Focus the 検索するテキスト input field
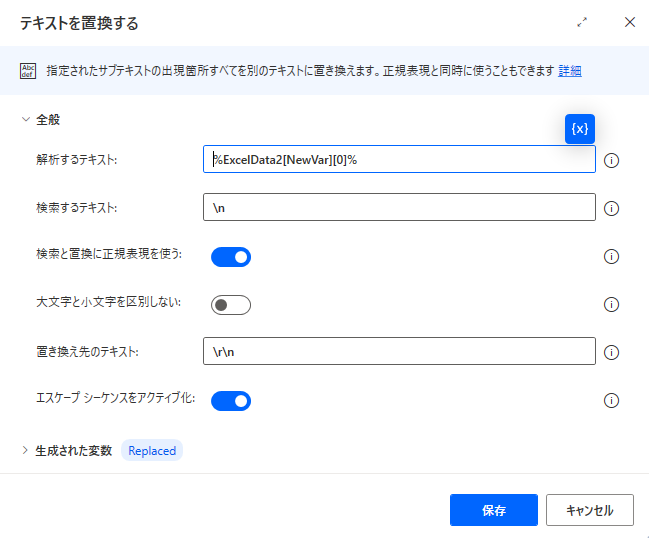Screen dimensions: 649x539 (x=399, y=207)
